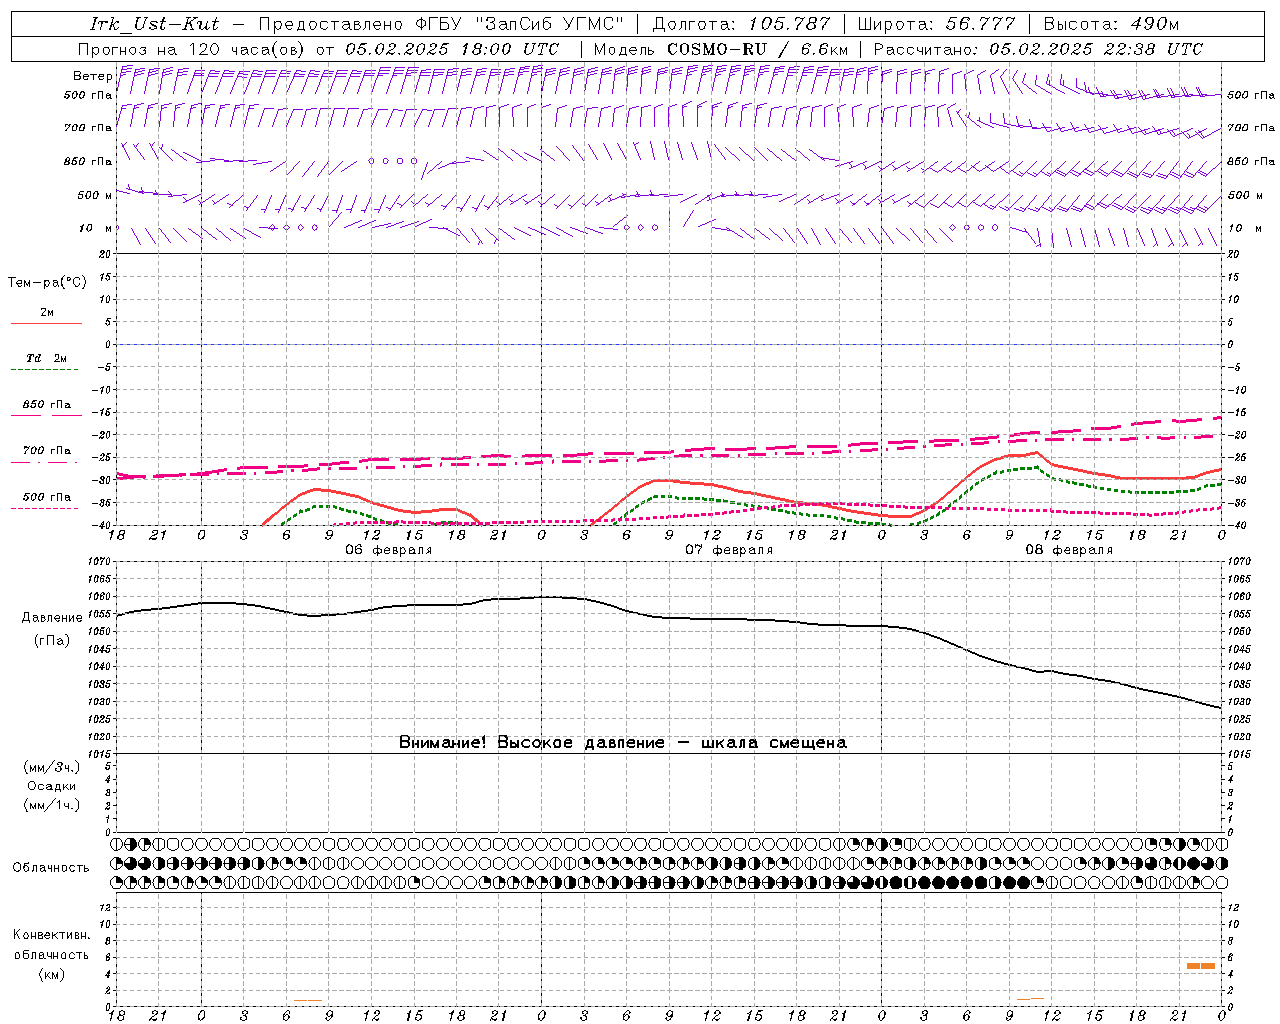Screen dimensions: 1280x1024
Task: Click the left "500 гПа" wind level label
Action: [x=88, y=95]
